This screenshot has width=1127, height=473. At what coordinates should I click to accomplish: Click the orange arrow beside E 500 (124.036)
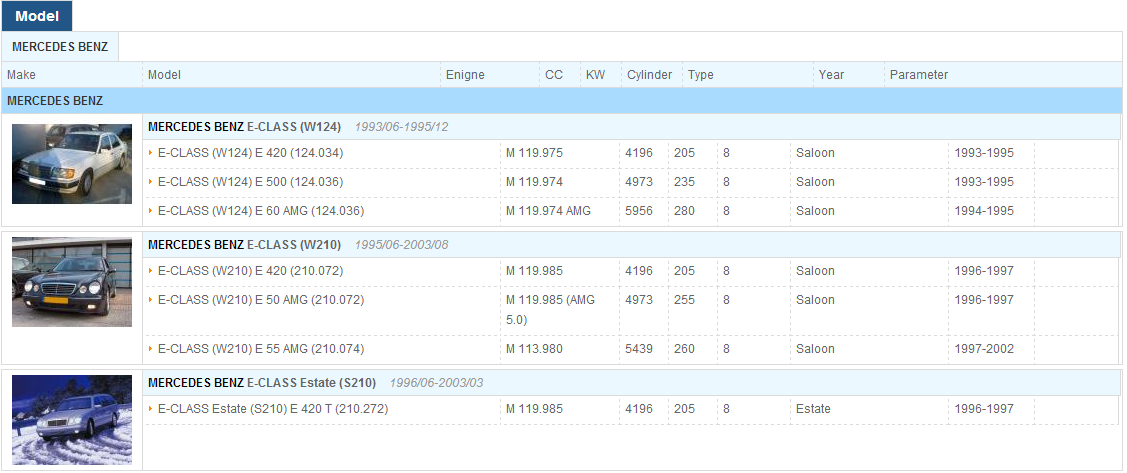pyautogui.click(x=151, y=181)
